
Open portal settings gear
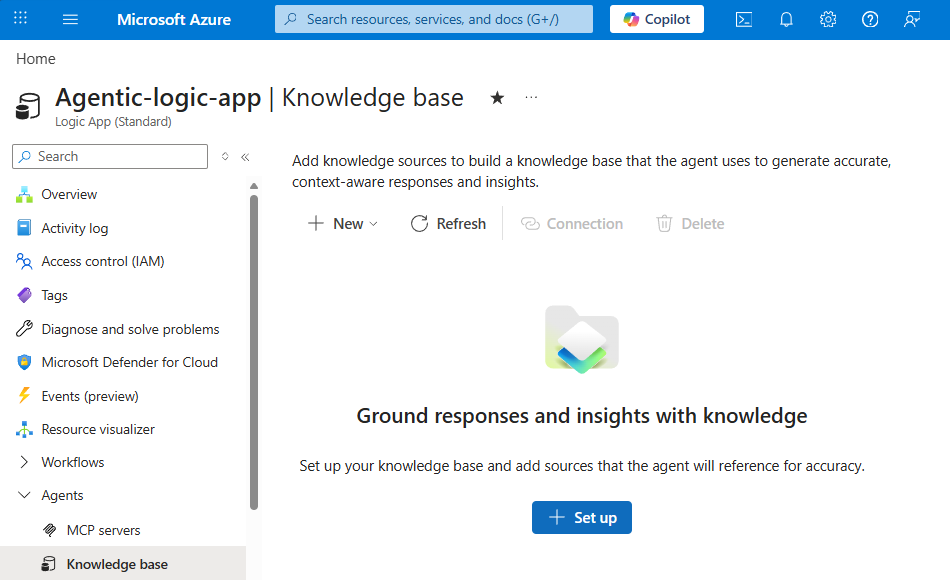tap(828, 19)
